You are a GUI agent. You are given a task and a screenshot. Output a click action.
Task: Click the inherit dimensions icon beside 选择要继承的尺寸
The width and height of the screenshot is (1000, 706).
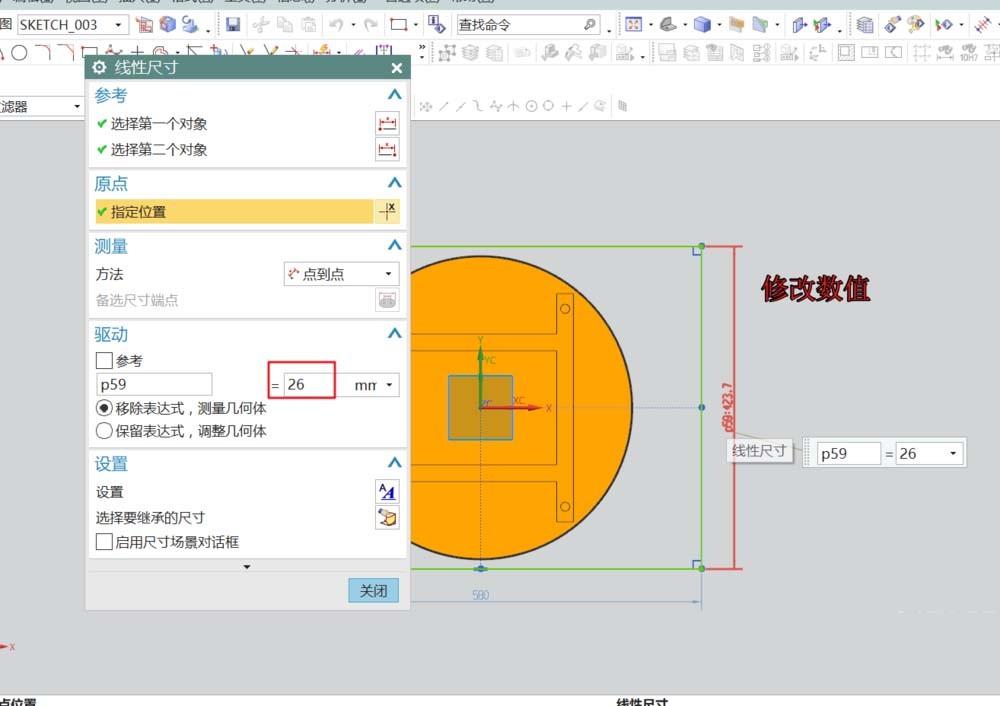click(386, 517)
